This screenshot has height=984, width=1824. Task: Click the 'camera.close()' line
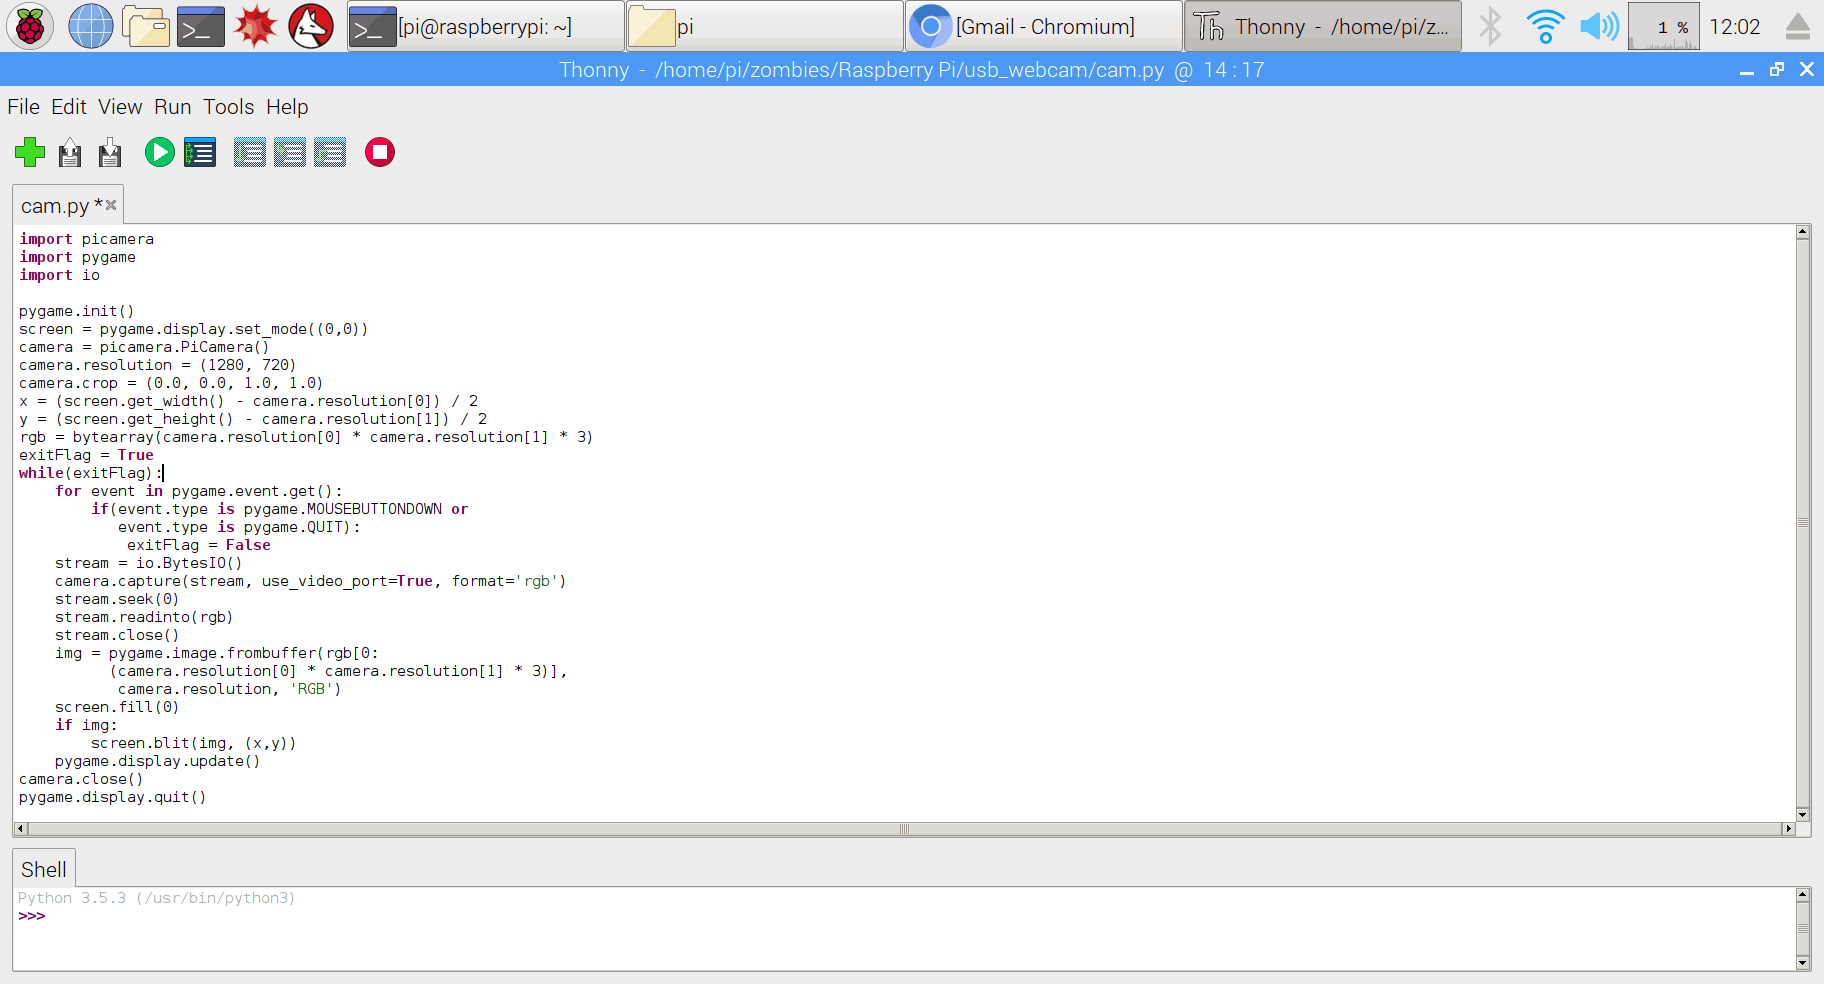coord(81,779)
